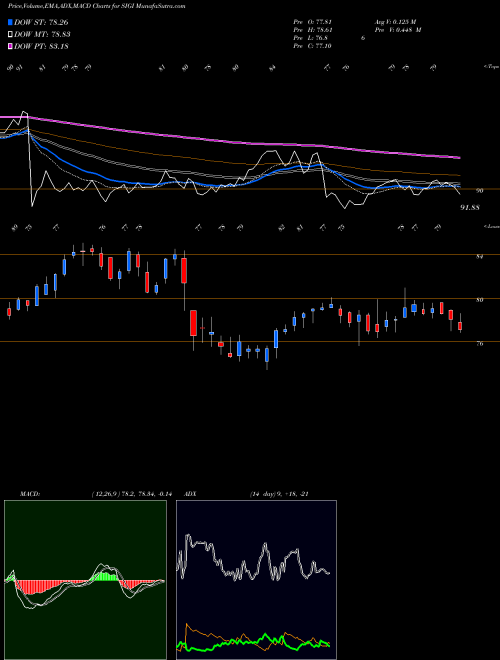This screenshot has height=660, width=500.
Task: Click the '<Tops' label at right edge
Action: click(x=491, y=67)
